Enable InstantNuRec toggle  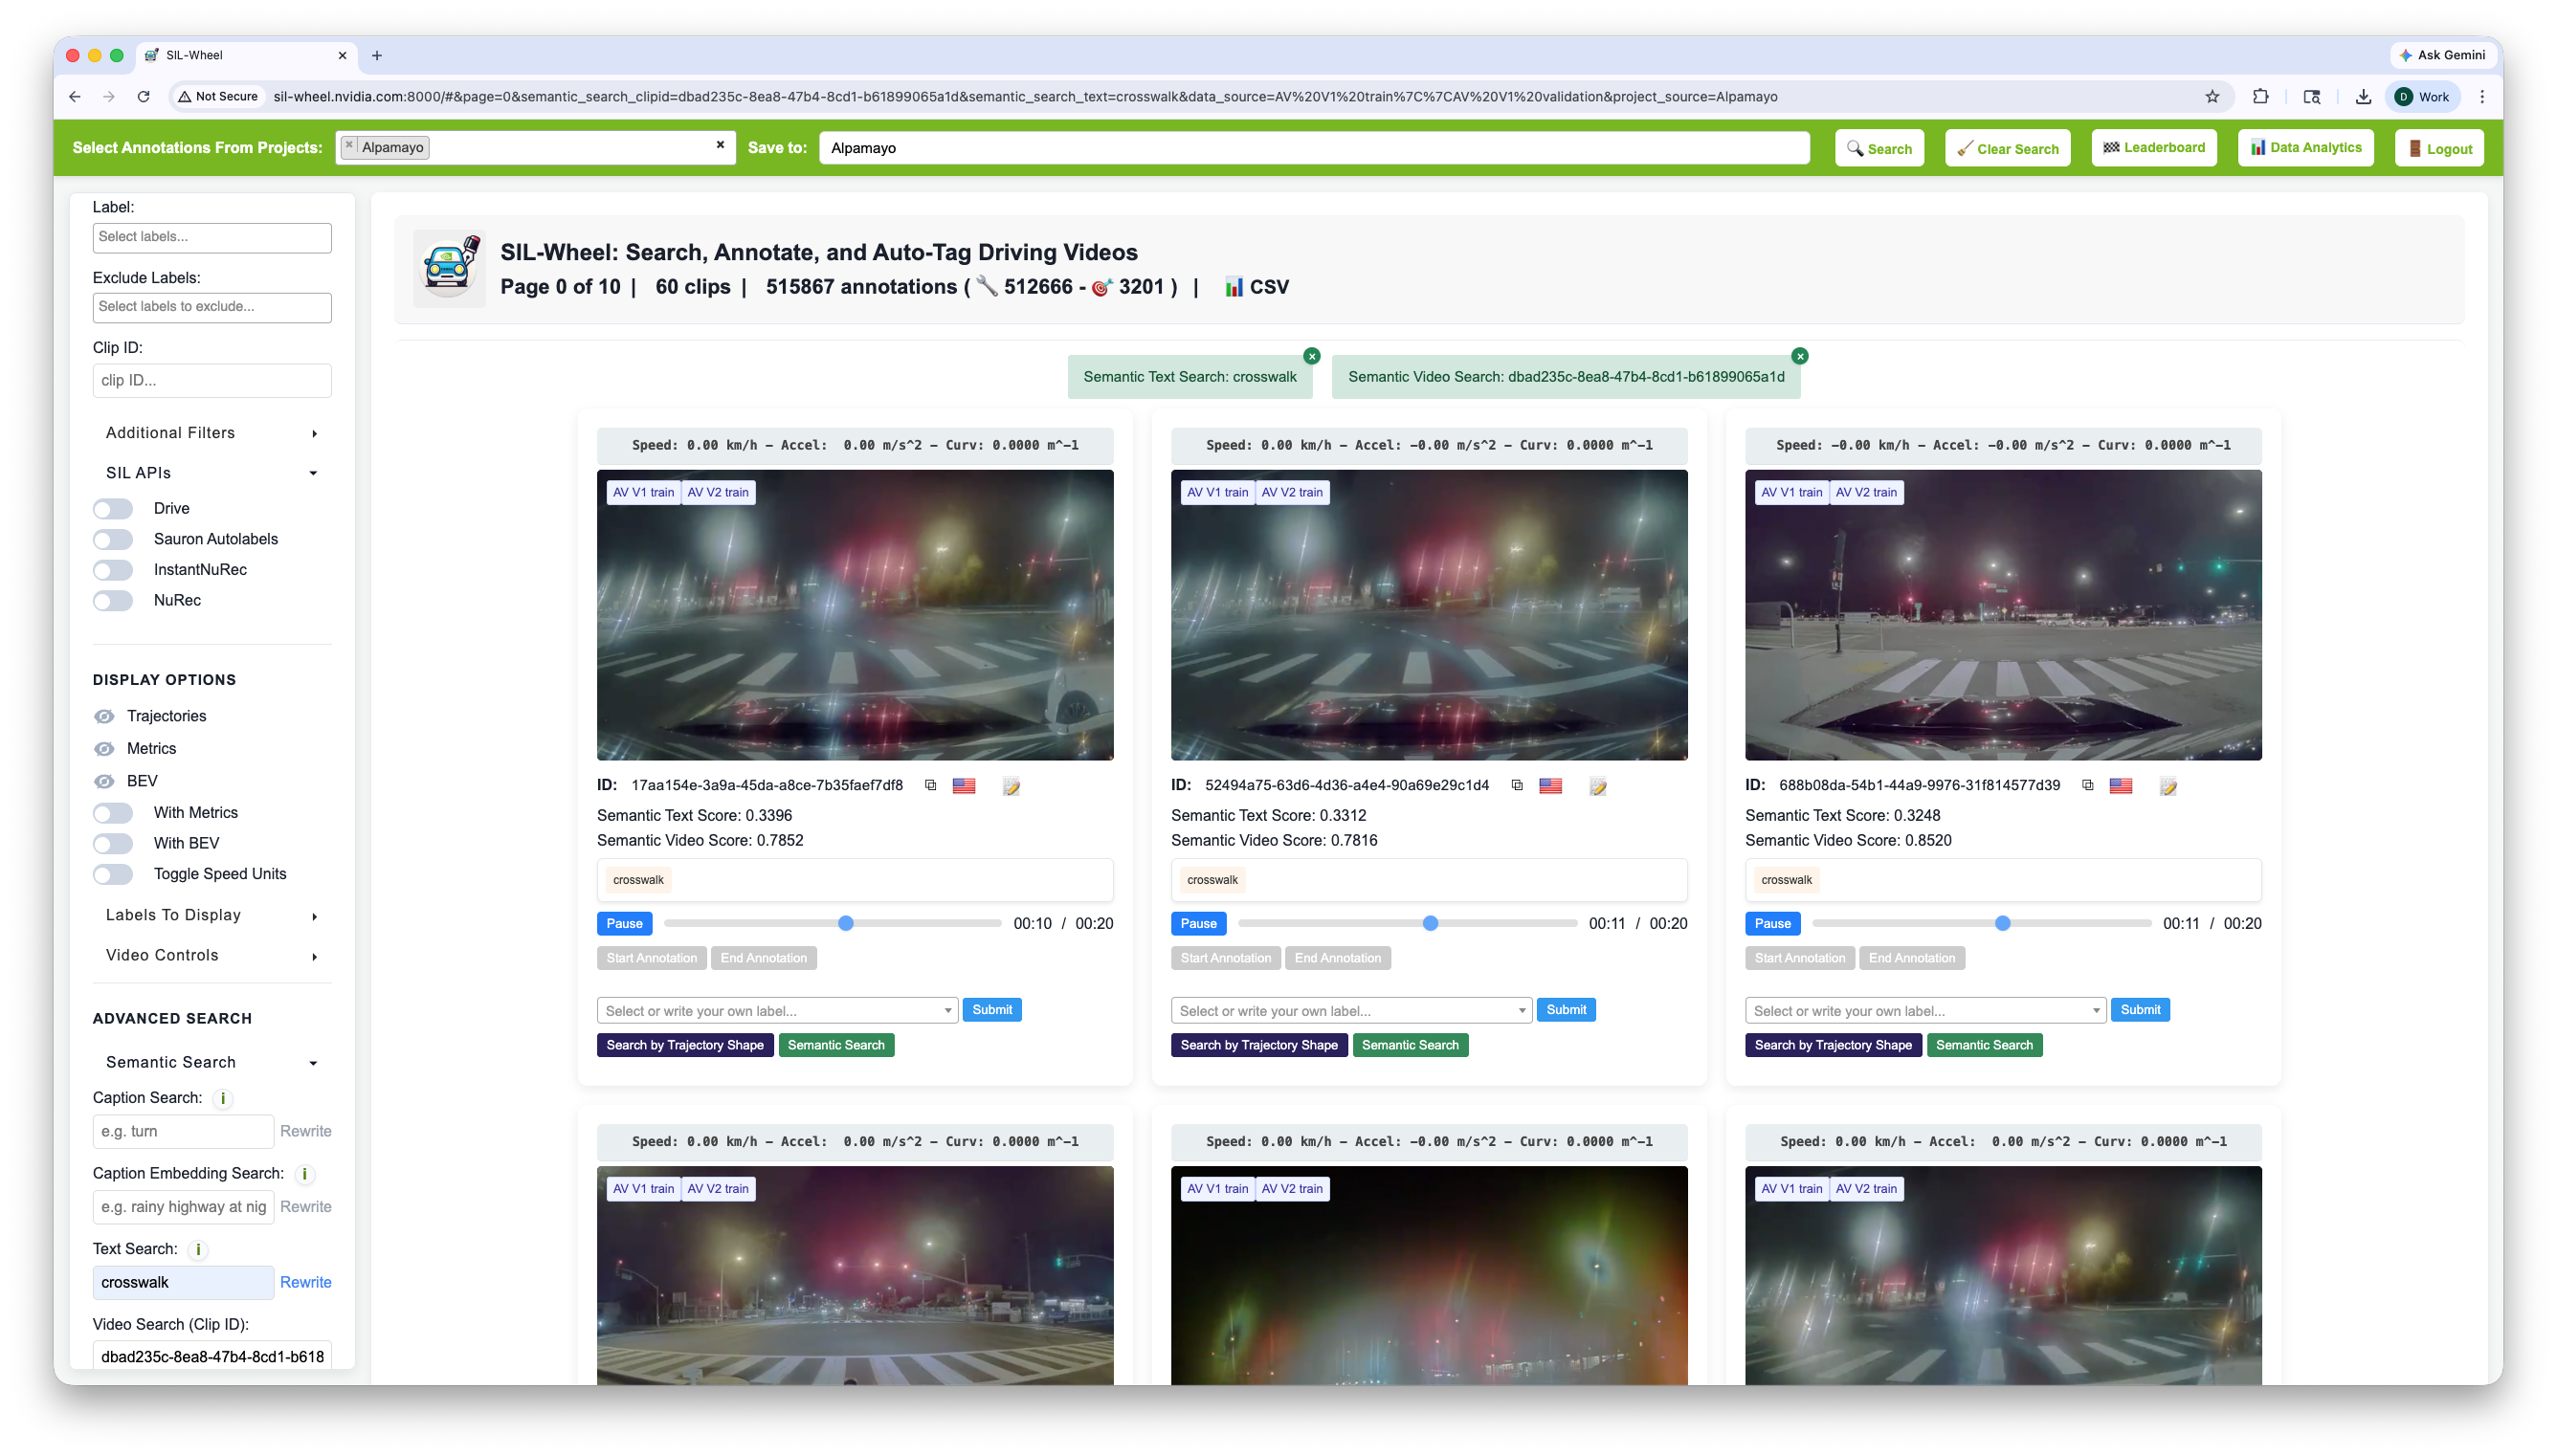(x=113, y=570)
